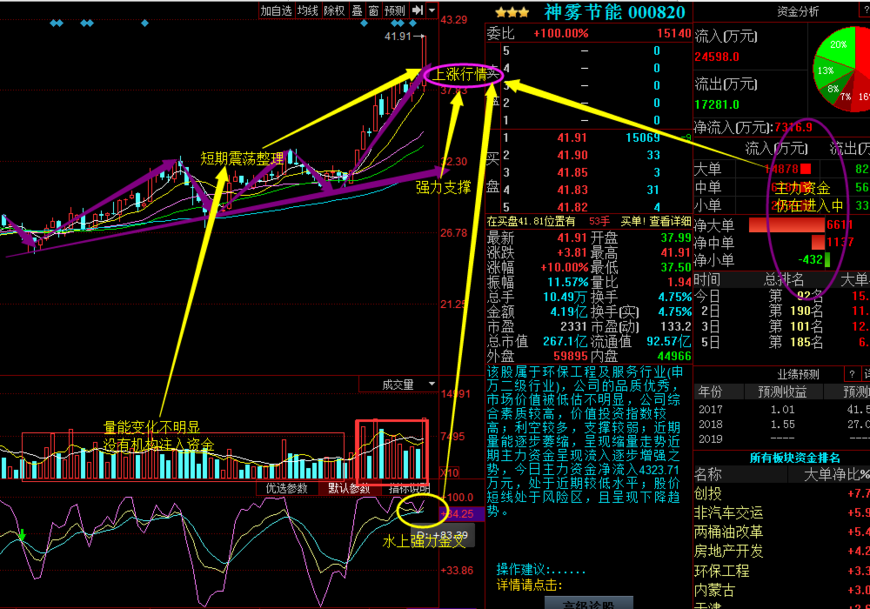Click the 2017 forecast earnings 1.01

tap(782, 409)
